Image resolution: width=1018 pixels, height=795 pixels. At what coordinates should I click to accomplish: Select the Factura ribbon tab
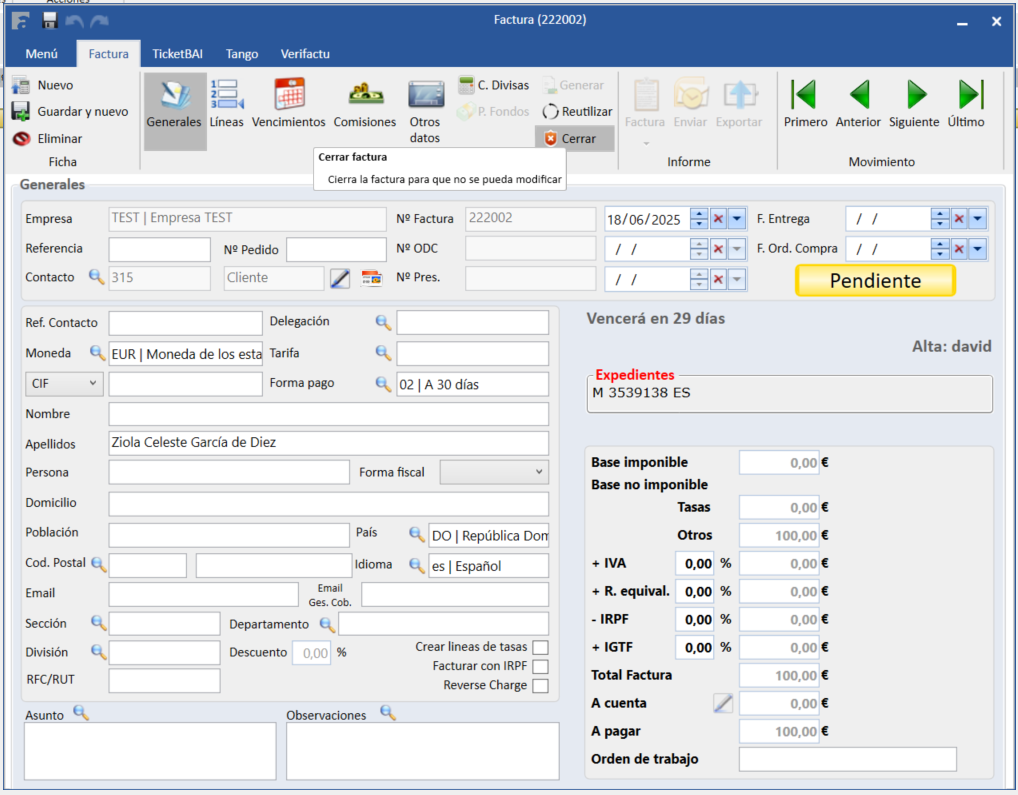108,54
